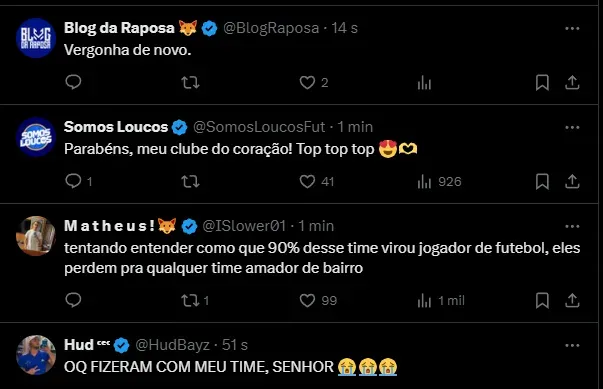
Task: View the 926 views analytics icon
Action: pos(425,181)
